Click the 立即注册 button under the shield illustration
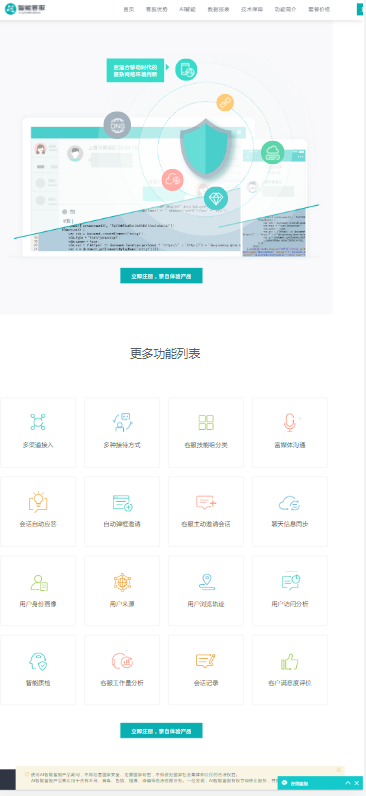The image size is (366, 796). pyautogui.click(x=161, y=276)
